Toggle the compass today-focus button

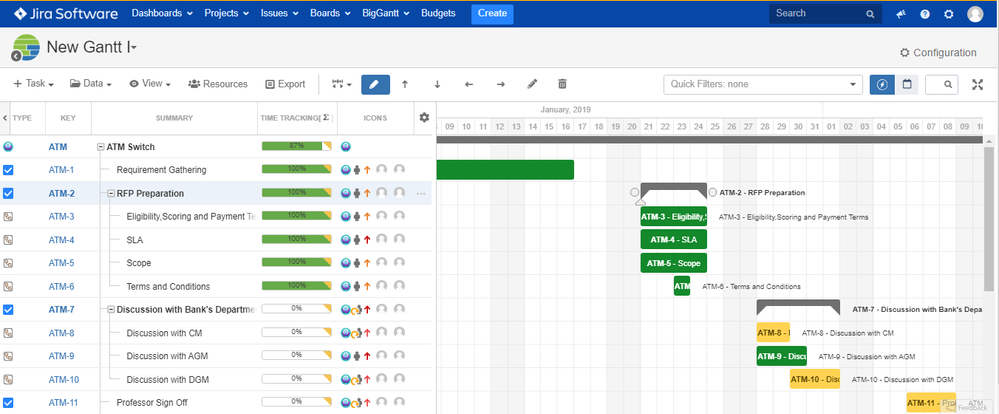tap(882, 84)
